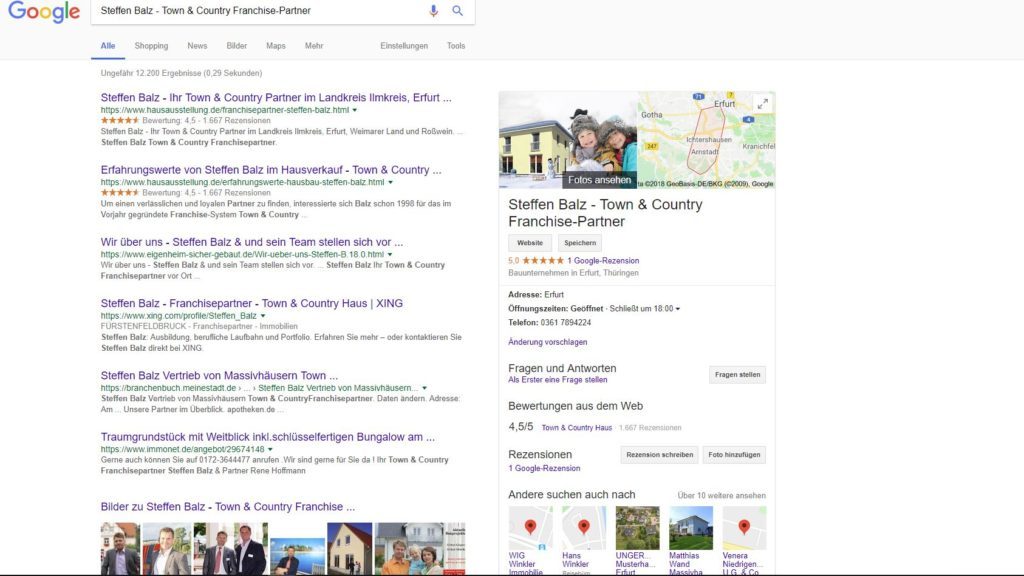Open Matthias Wand Massivhaus thumbnail
This screenshot has width=1024, height=576.
[691, 528]
